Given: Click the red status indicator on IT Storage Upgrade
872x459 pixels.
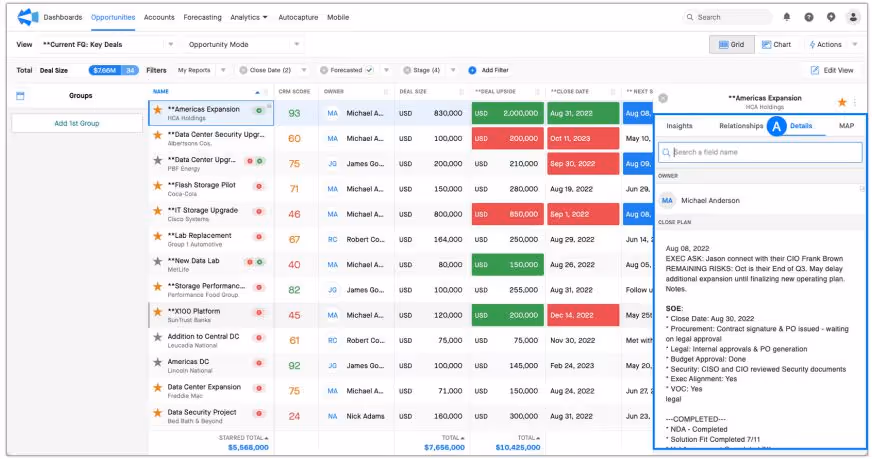Looking at the screenshot, I should [x=259, y=211].
